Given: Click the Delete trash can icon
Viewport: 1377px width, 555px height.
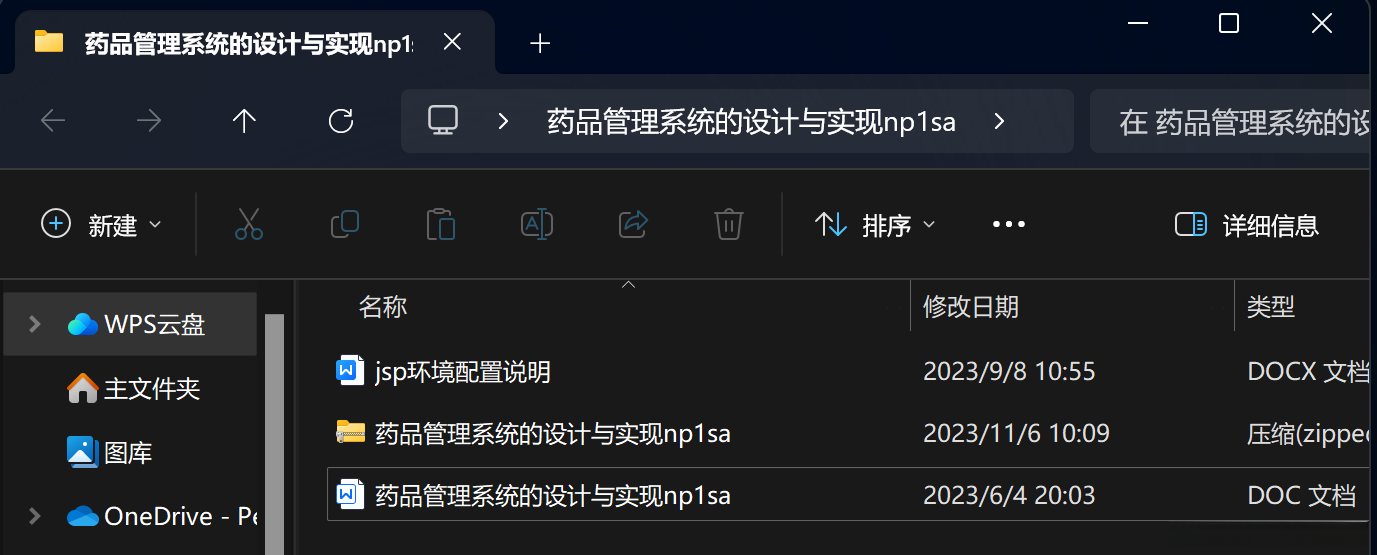Looking at the screenshot, I should tap(729, 224).
